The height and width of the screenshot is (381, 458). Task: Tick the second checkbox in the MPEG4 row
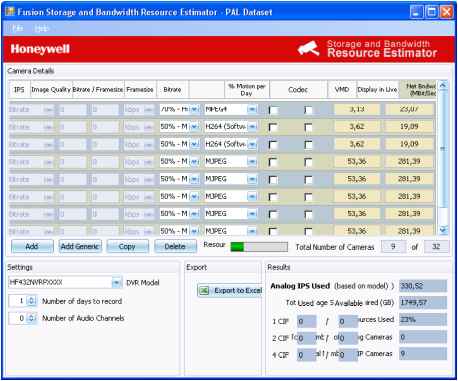309,110
